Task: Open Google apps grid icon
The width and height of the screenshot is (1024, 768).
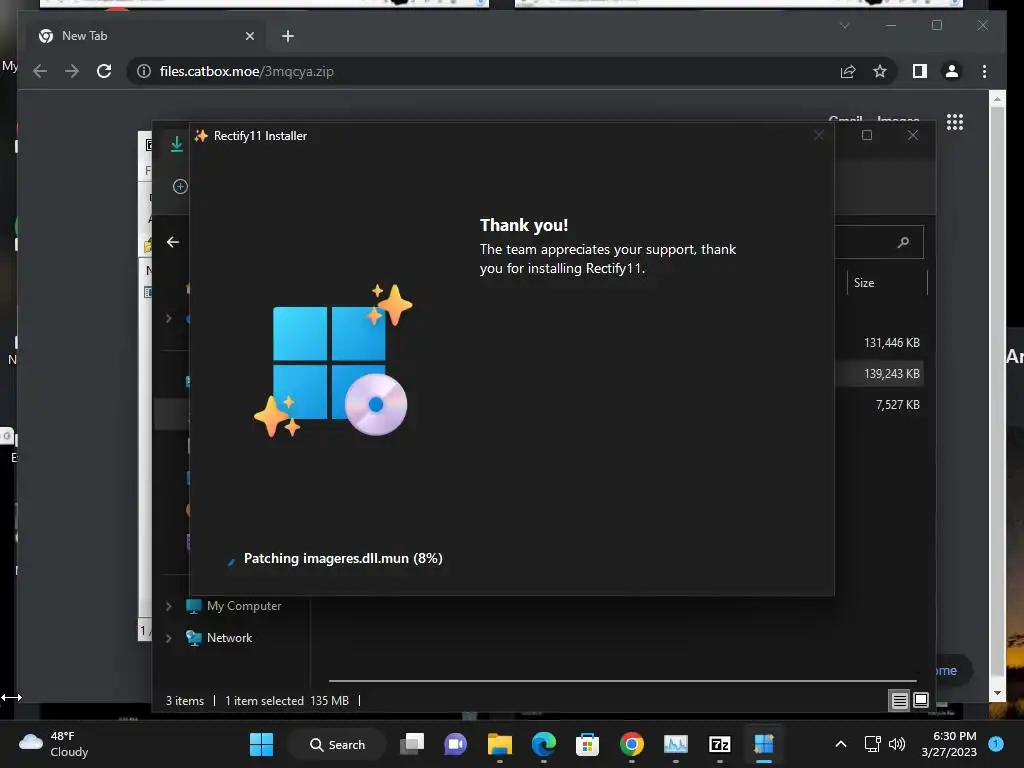Action: (955, 122)
